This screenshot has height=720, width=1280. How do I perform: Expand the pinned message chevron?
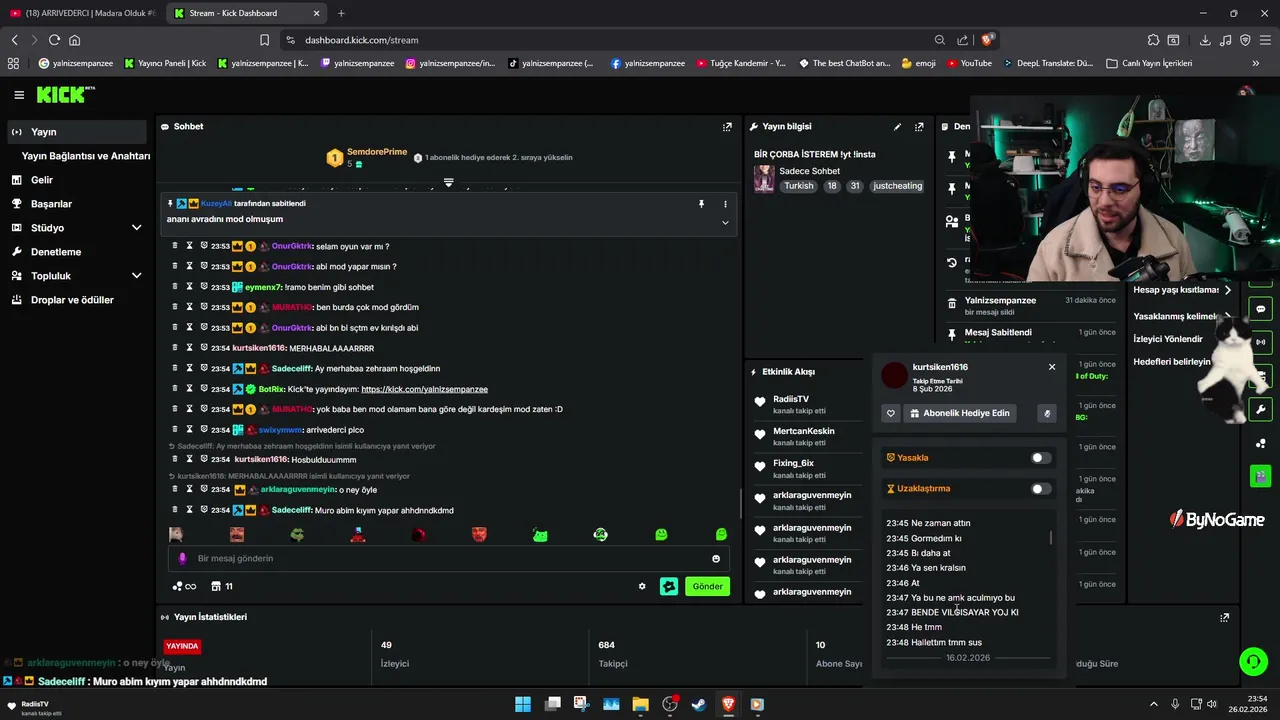point(725,222)
